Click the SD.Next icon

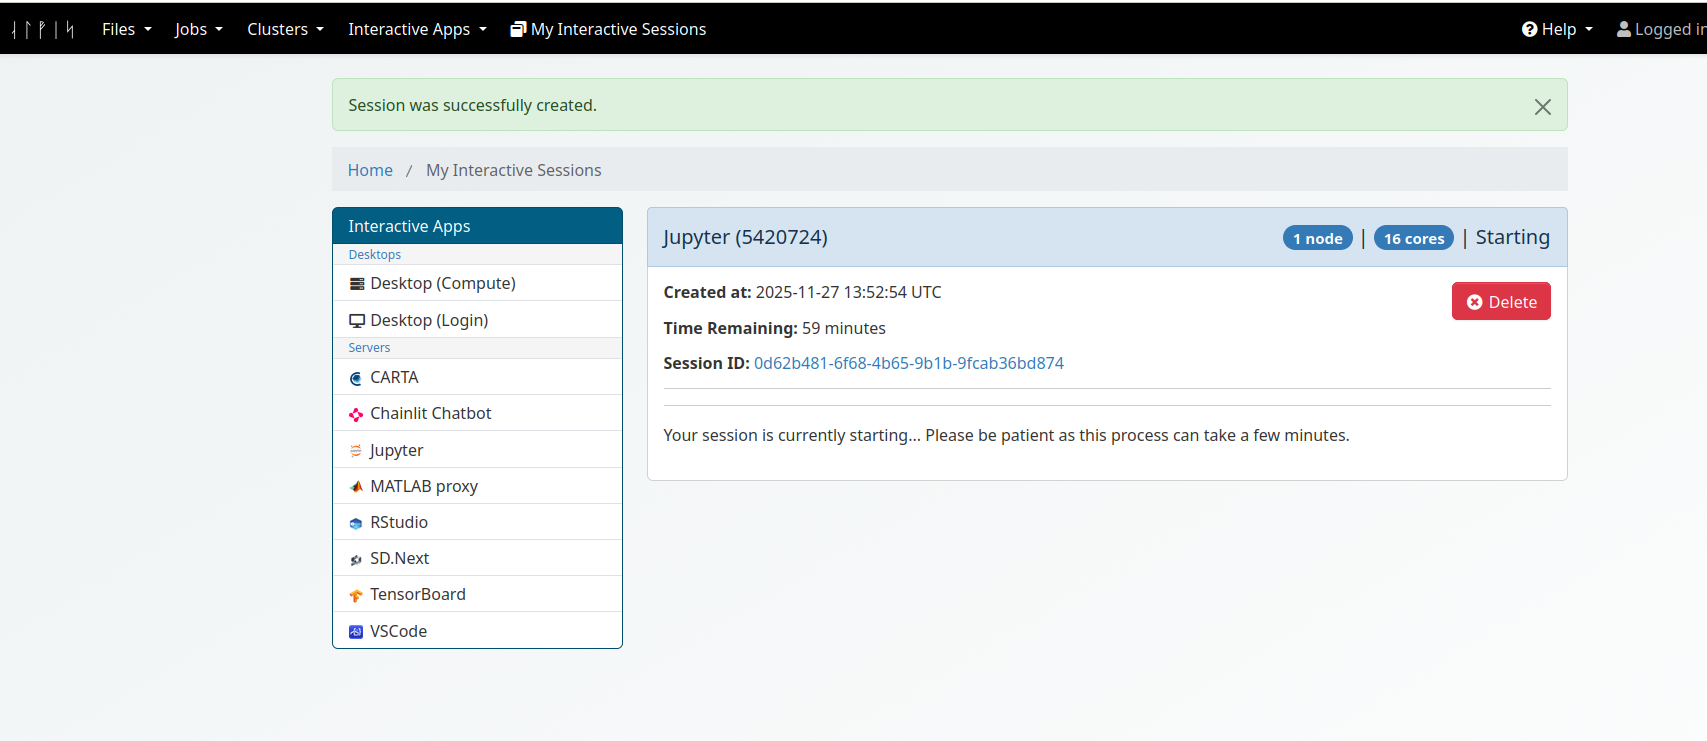click(x=356, y=559)
